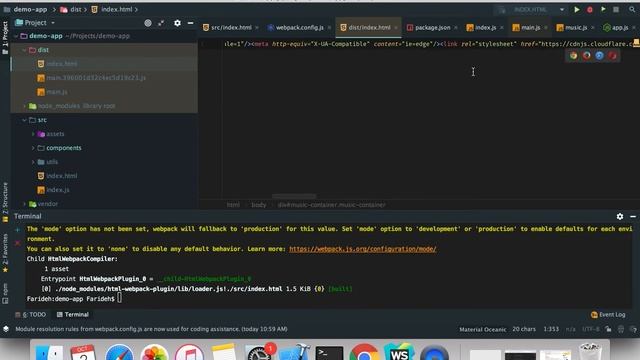Select the hashed main.*.js file in dist
Image resolution: width=640 pixels, height=360 pixels.
pyautogui.click(x=96, y=78)
